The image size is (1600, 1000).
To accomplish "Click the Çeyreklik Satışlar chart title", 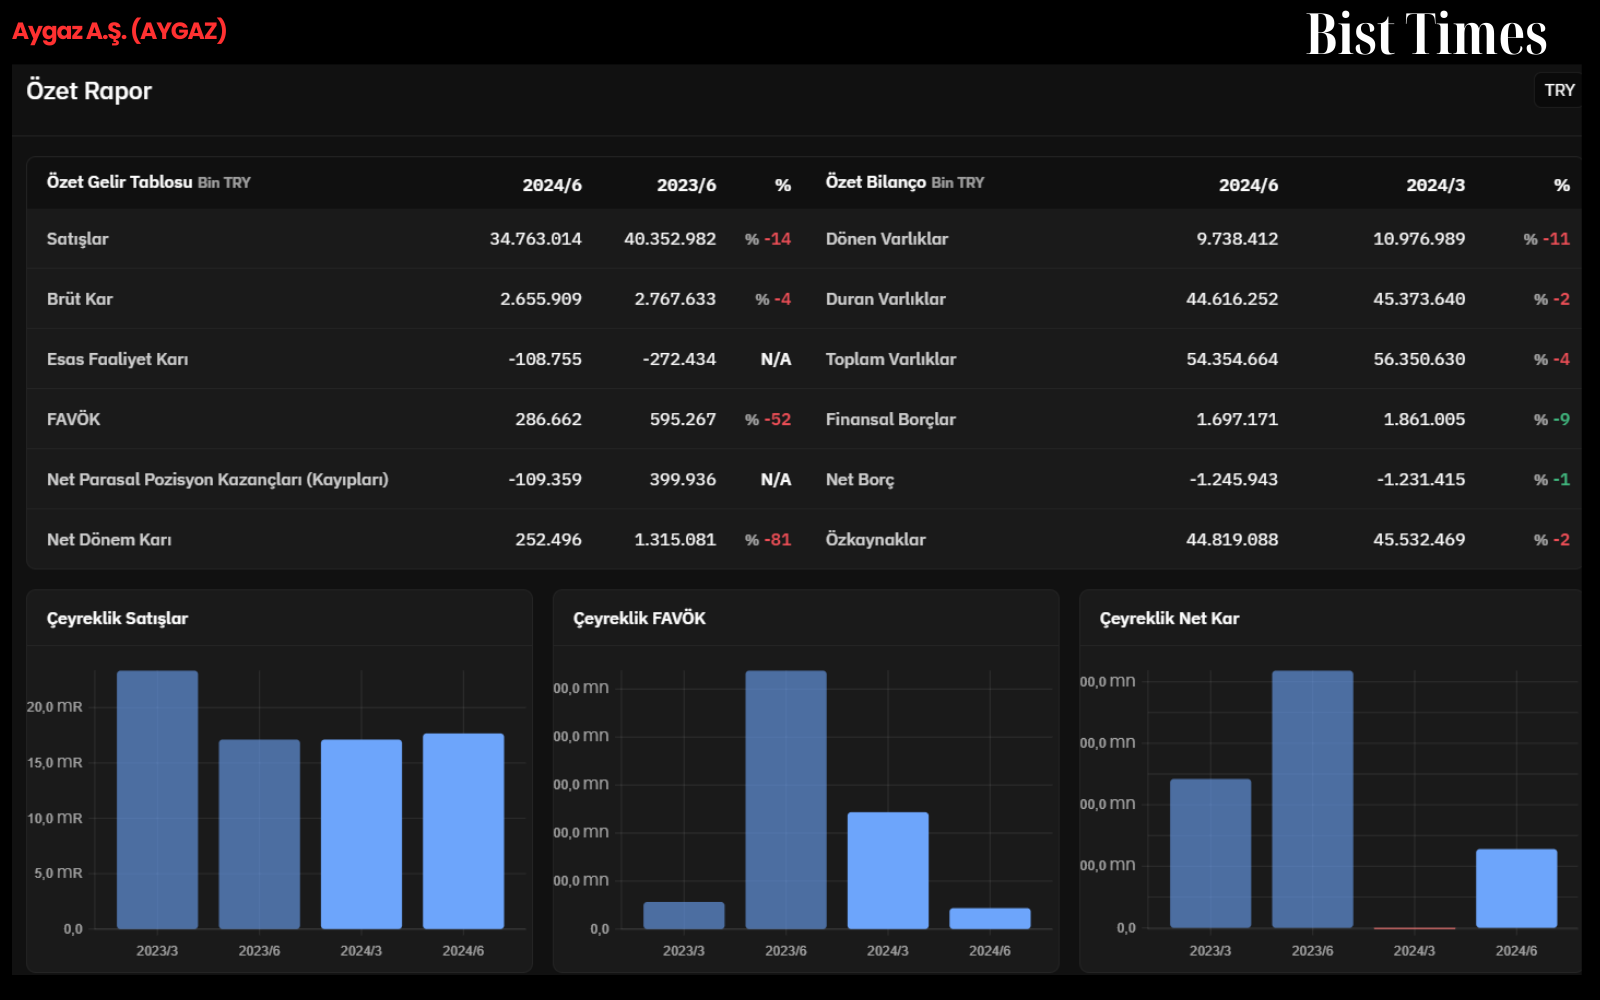I will 117,618.
